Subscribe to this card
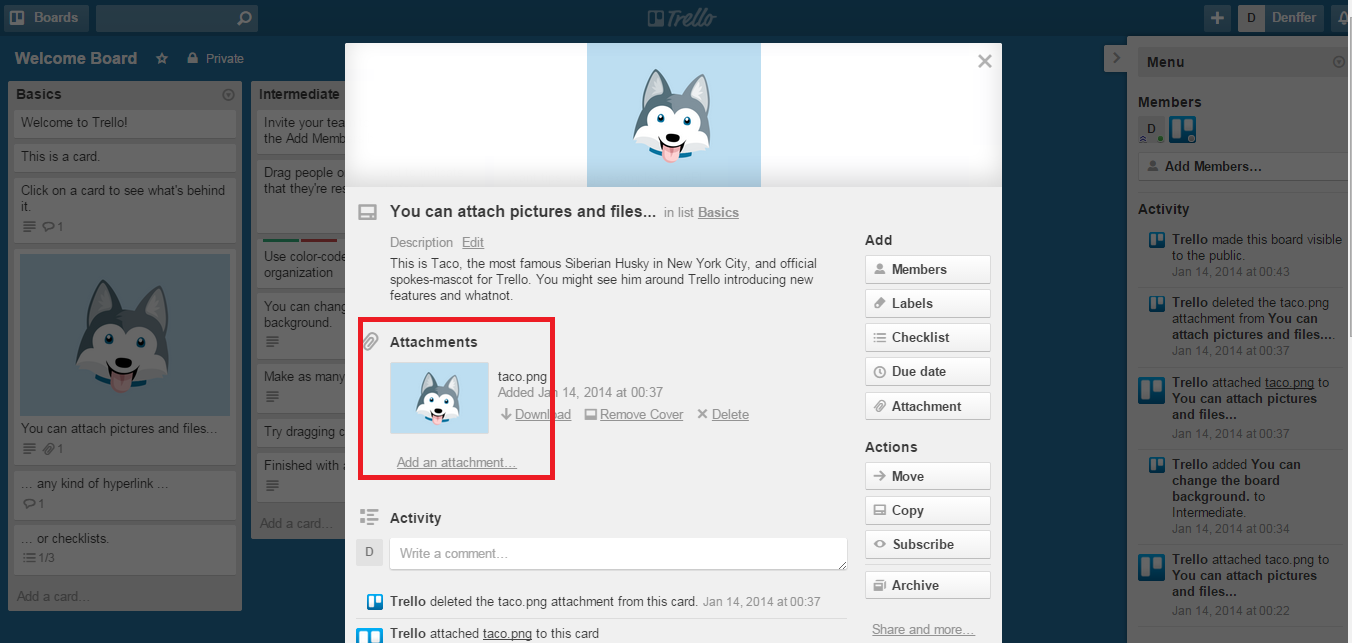 pyautogui.click(x=928, y=544)
